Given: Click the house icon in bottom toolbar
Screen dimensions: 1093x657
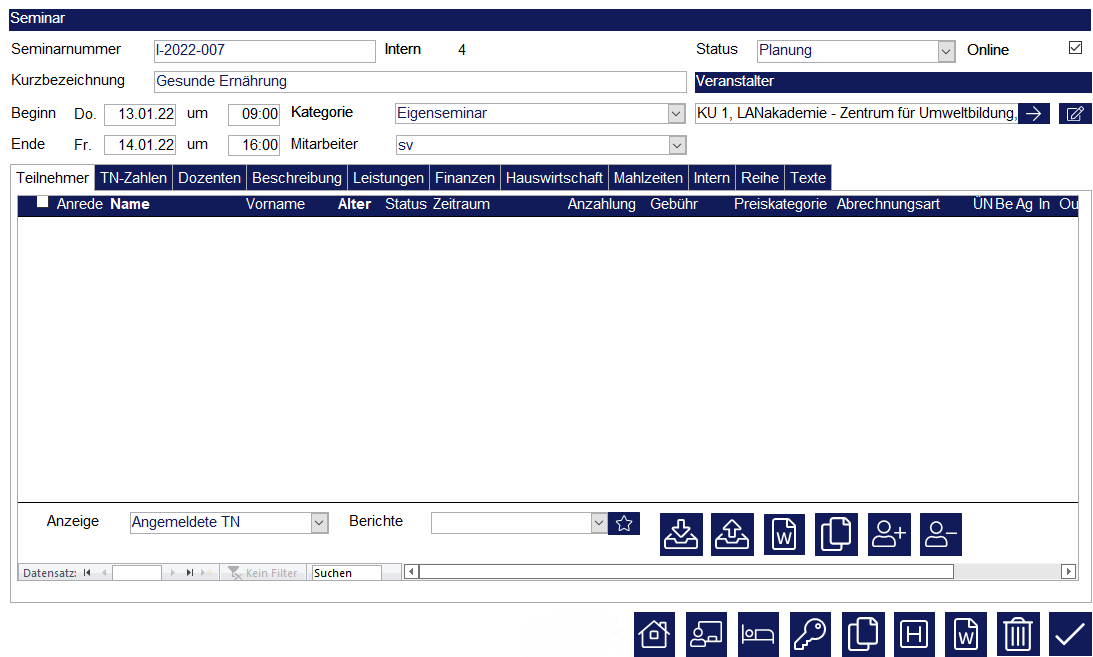Looking at the screenshot, I should 654,635.
